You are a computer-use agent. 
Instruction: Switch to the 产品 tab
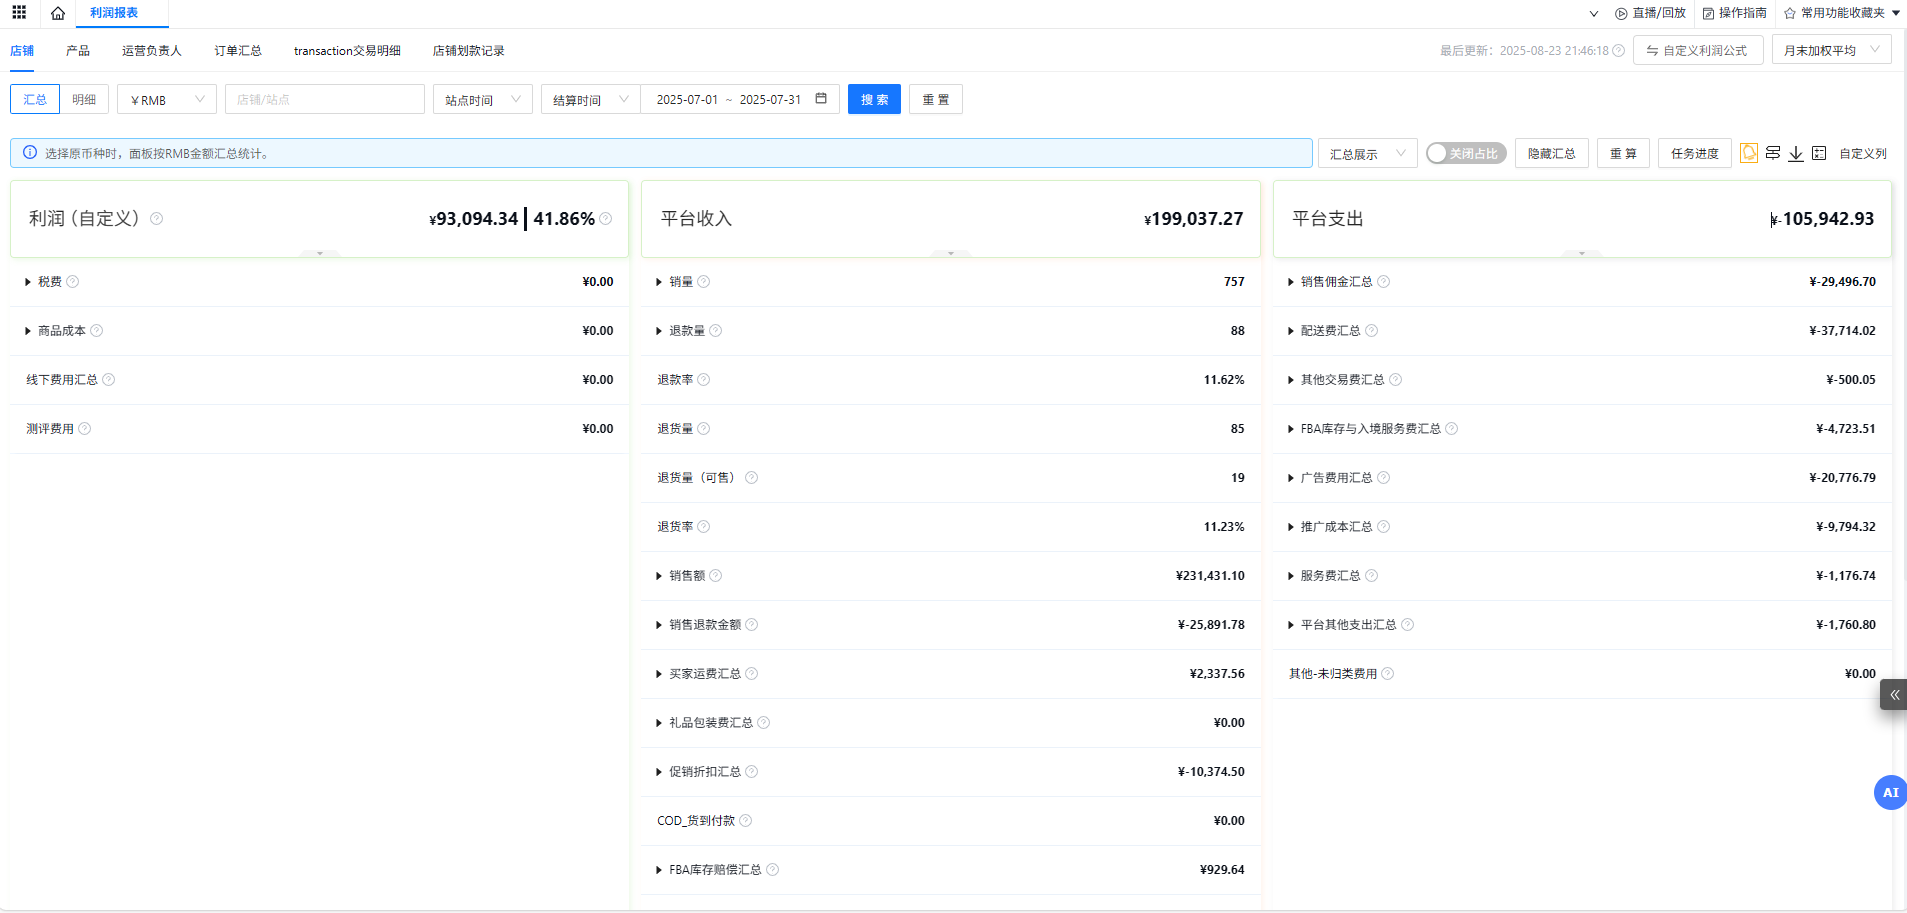point(78,51)
